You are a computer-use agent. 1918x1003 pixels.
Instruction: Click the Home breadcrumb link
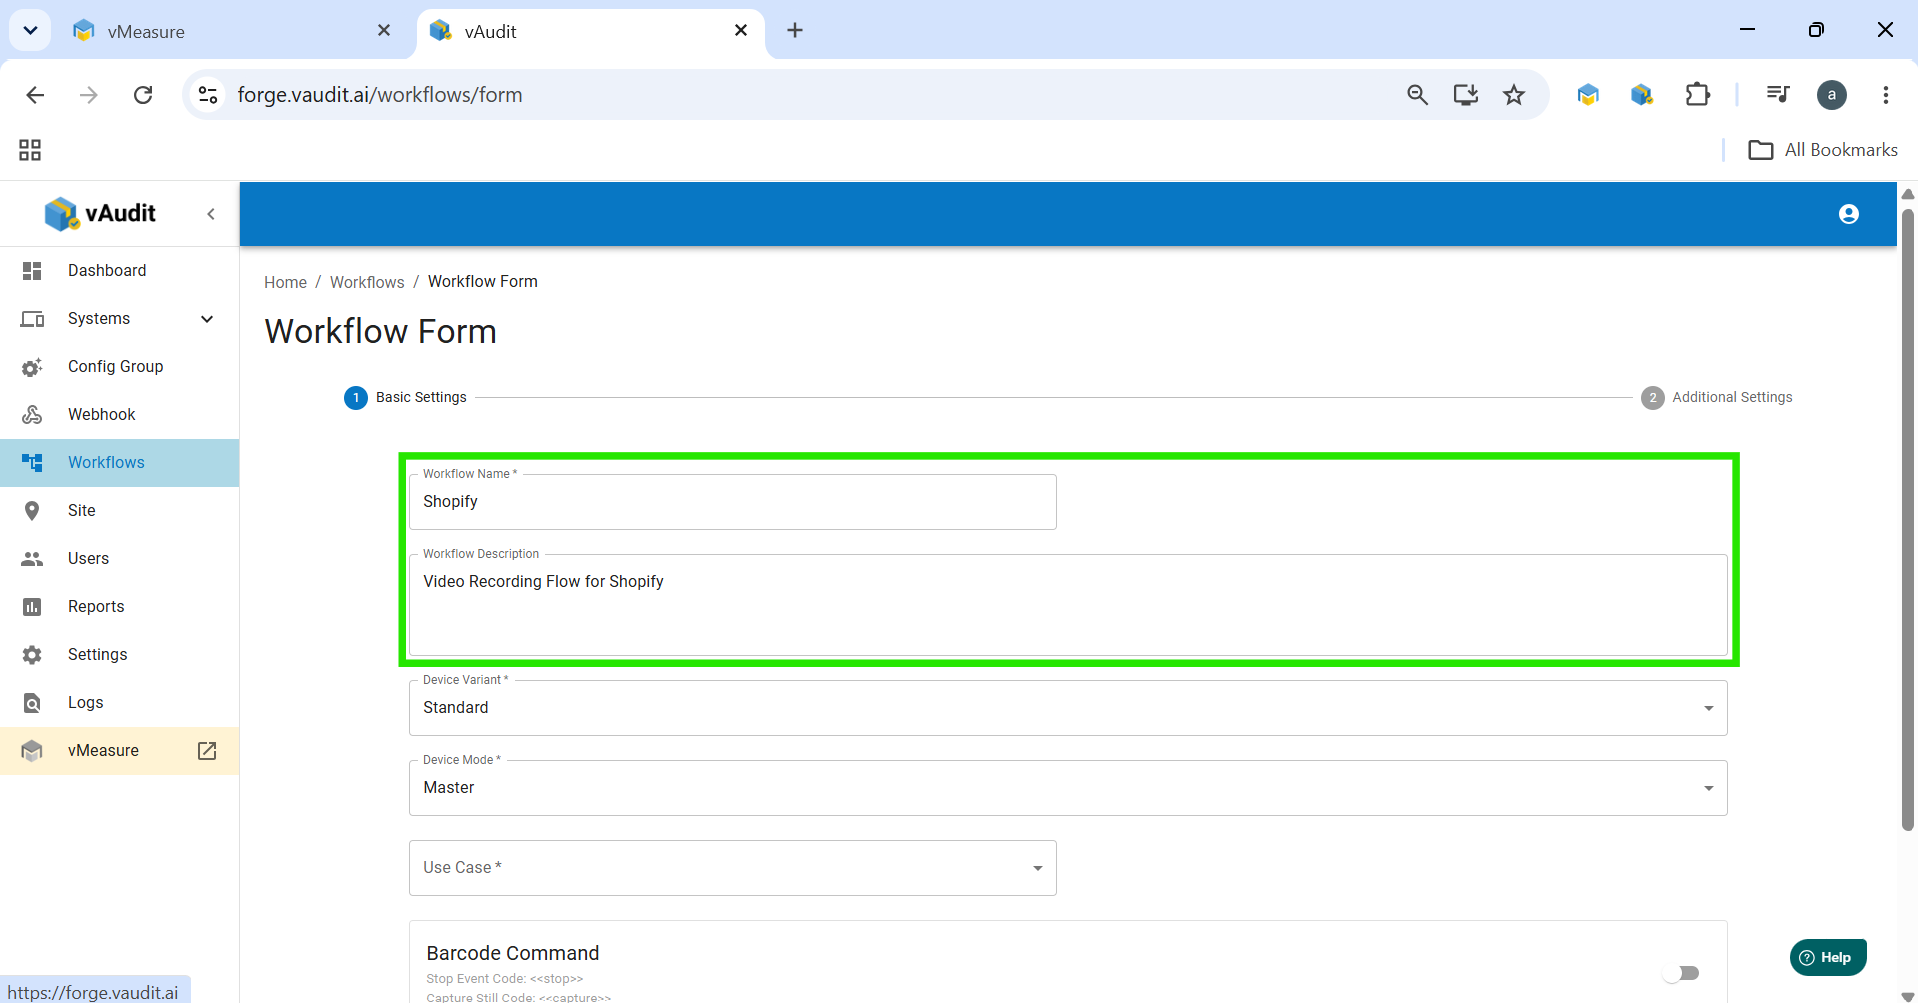click(x=285, y=282)
